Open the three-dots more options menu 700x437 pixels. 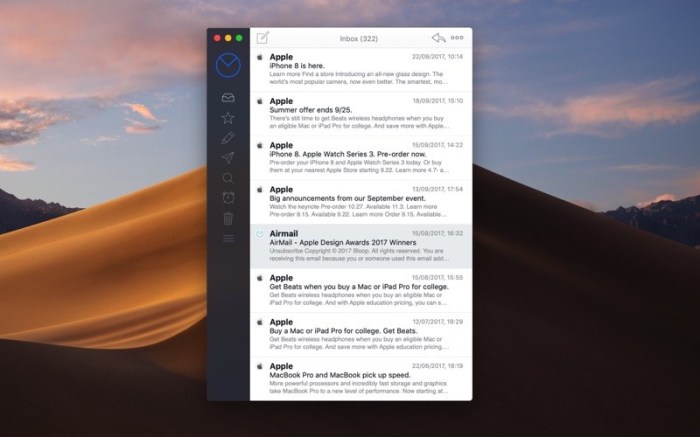457,38
